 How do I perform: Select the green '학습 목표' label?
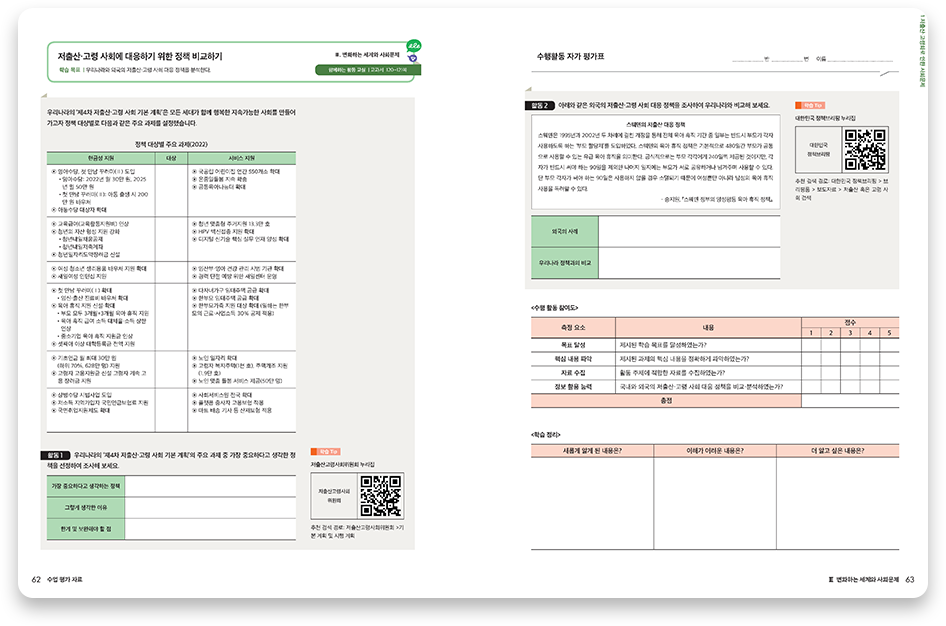point(69,71)
